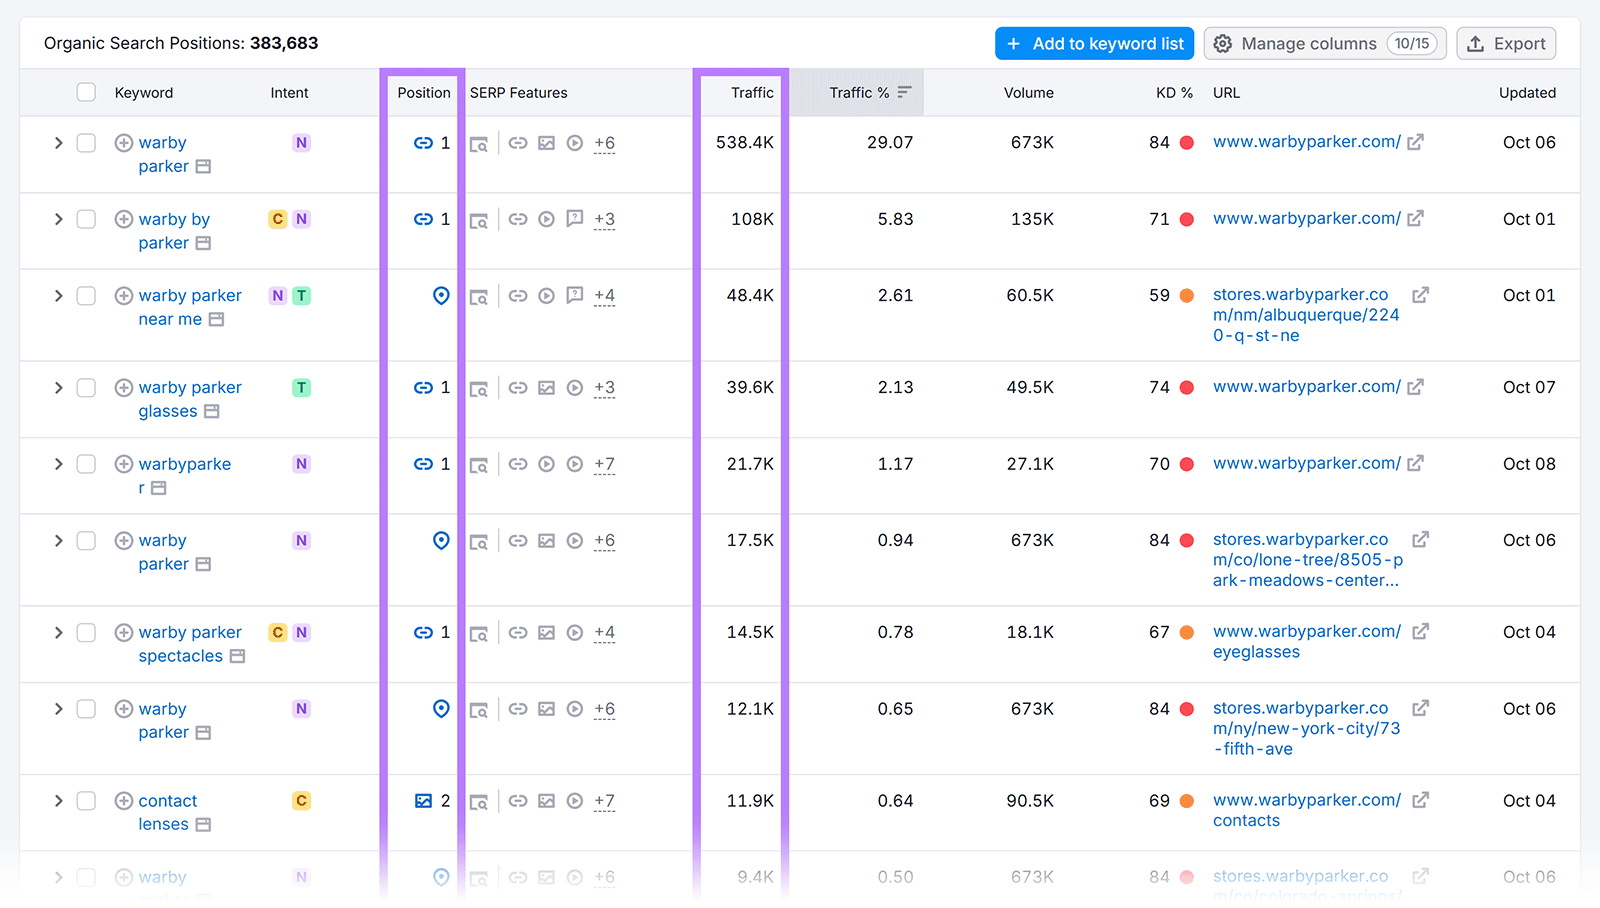The height and width of the screenshot is (908, 1600).
Task: Click the location pin position icon for "warby parker near me"
Action: 441,295
